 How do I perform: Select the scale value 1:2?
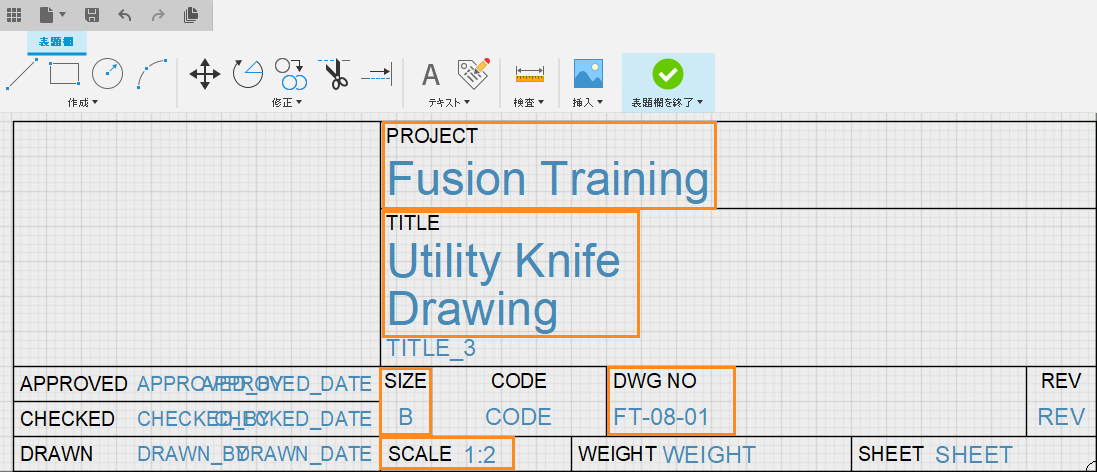coord(480,455)
